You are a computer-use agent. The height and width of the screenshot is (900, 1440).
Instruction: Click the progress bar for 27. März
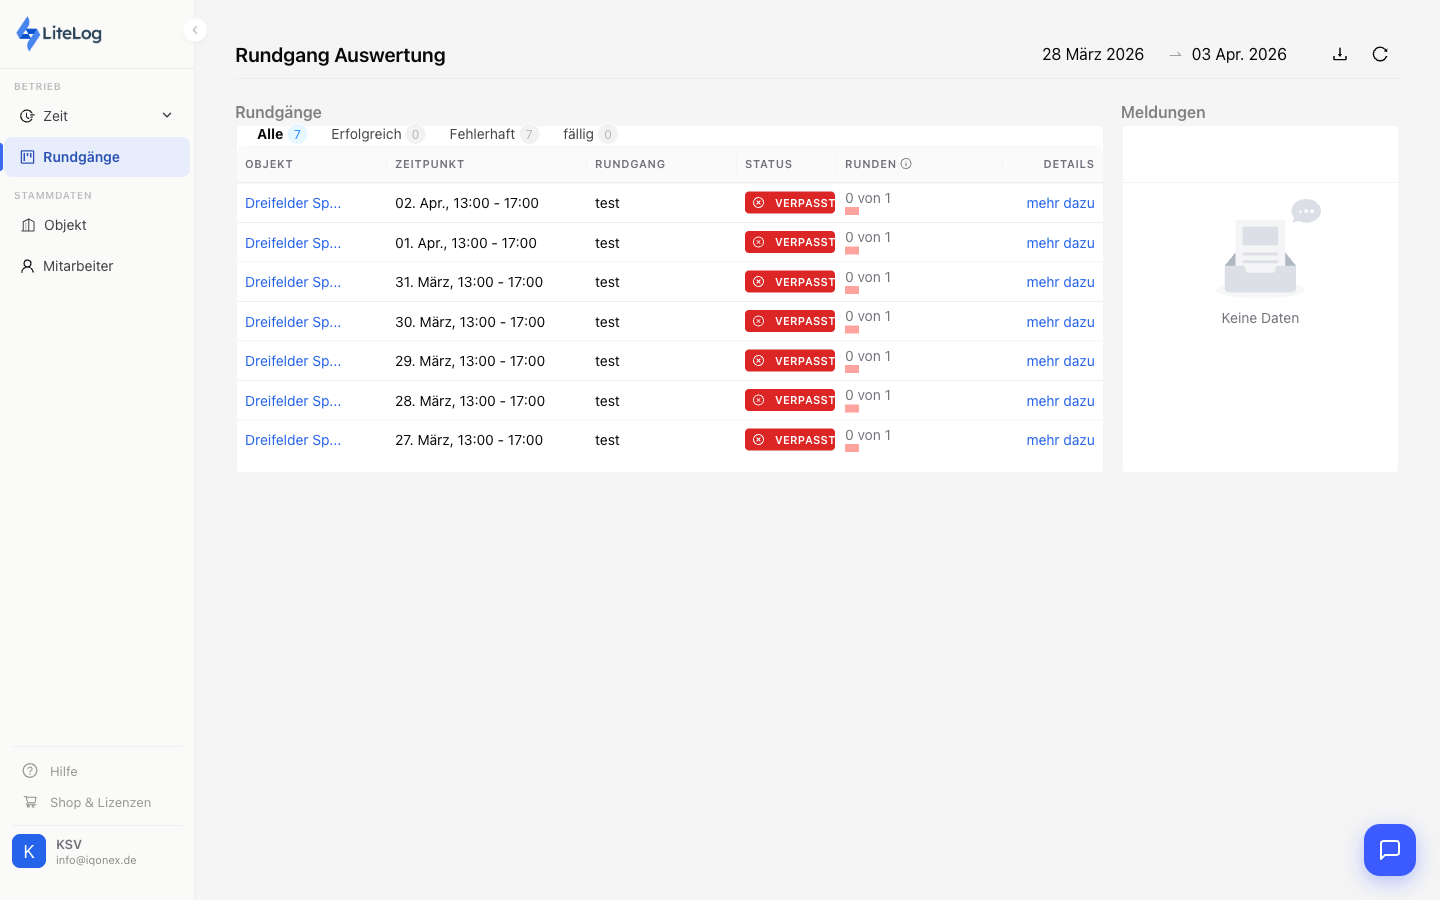[852, 448]
